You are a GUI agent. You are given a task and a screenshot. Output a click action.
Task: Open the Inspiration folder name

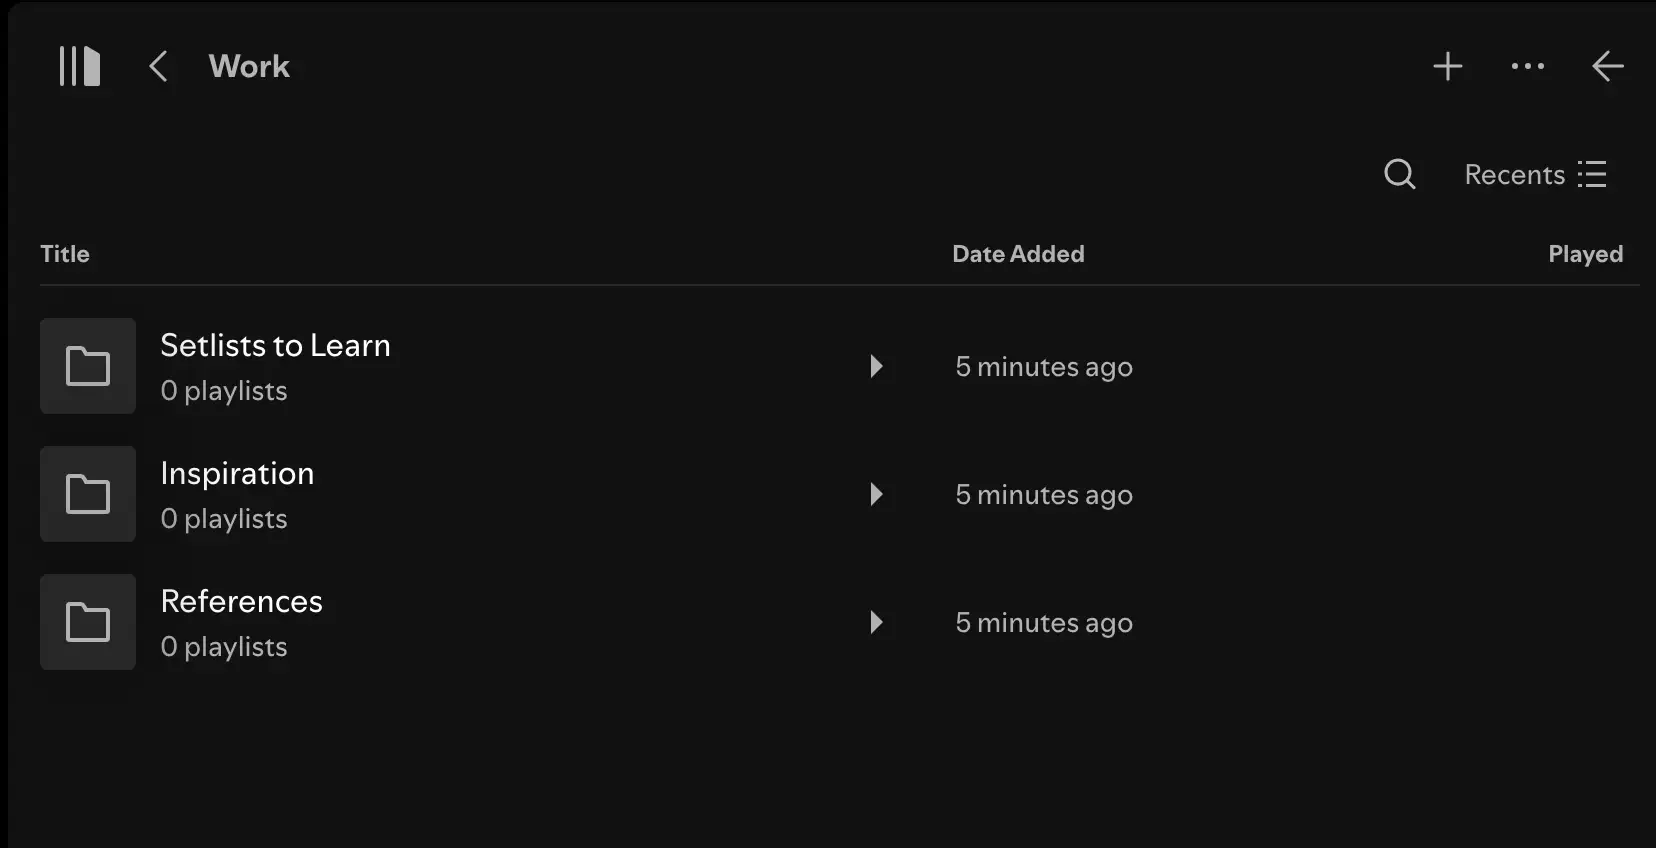(237, 473)
